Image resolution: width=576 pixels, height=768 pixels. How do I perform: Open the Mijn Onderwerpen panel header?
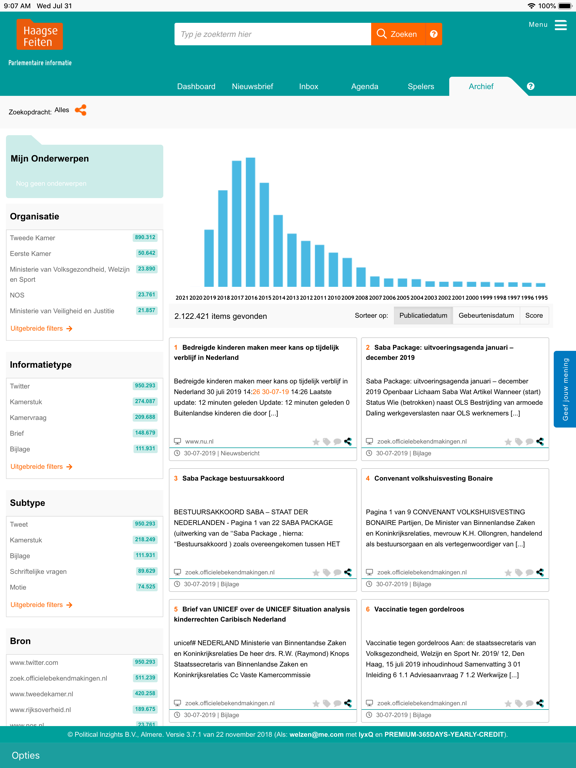point(49,159)
